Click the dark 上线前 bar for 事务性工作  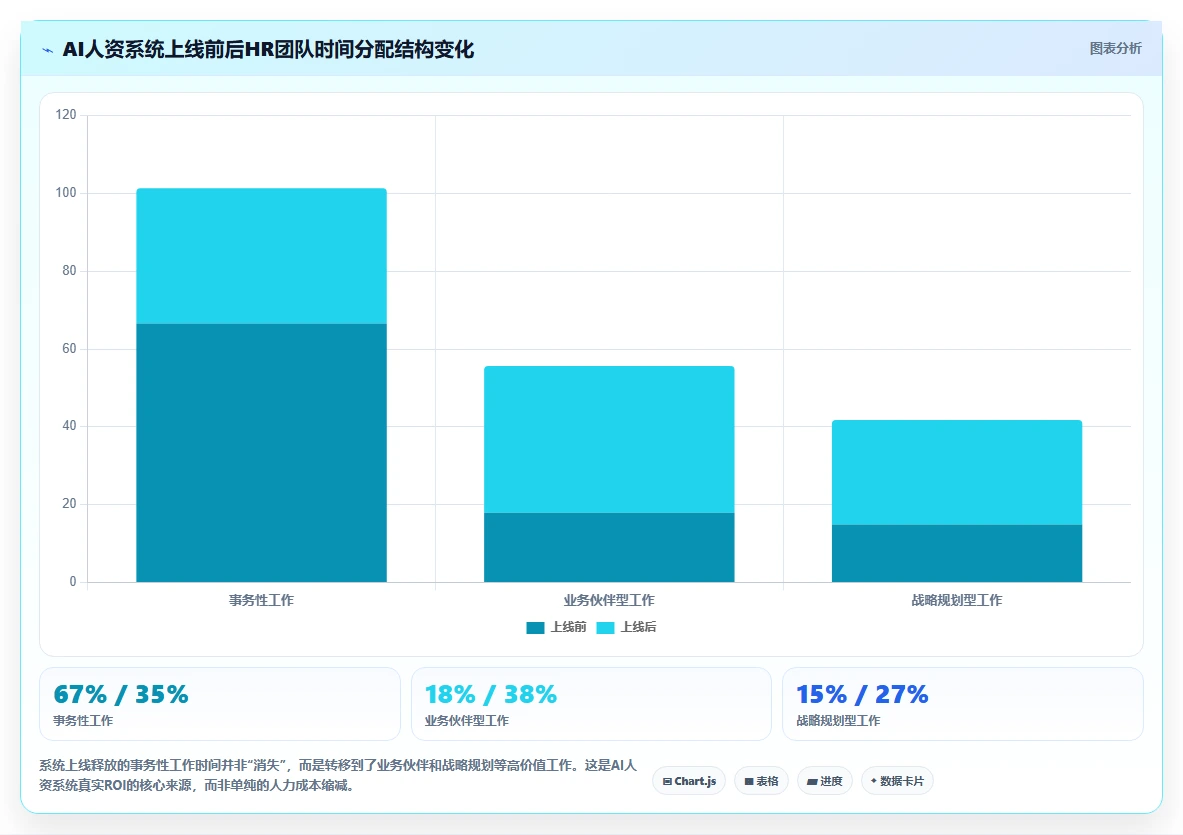click(261, 453)
